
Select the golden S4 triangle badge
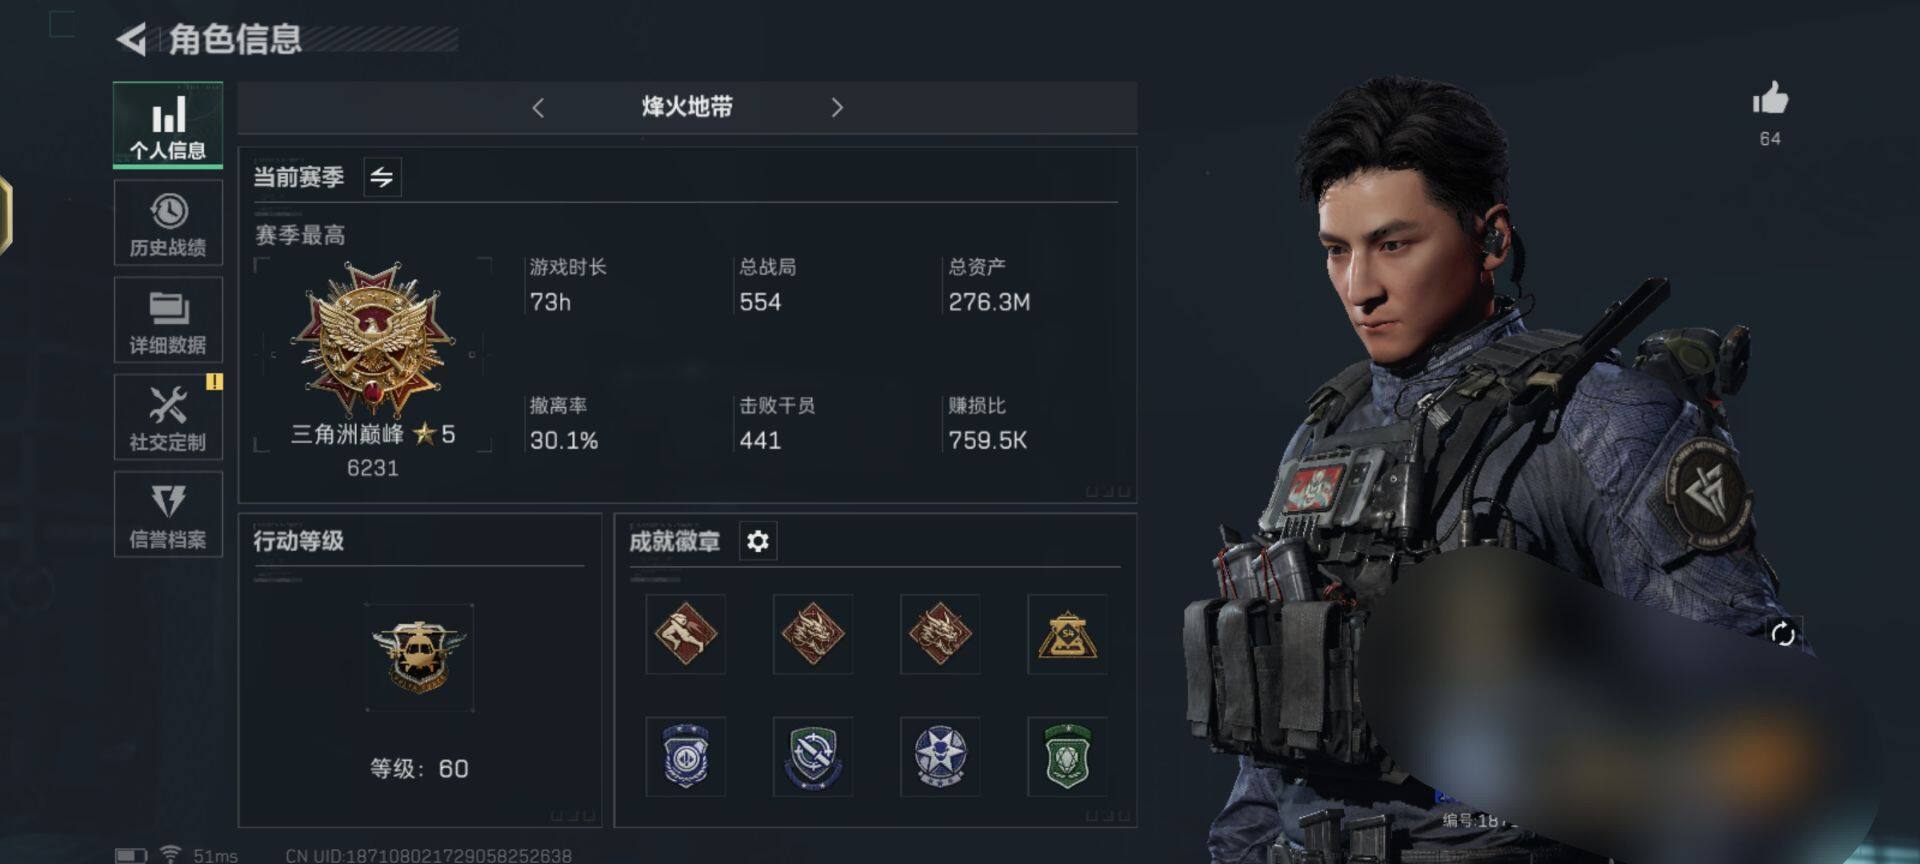tap(1067, 634)
